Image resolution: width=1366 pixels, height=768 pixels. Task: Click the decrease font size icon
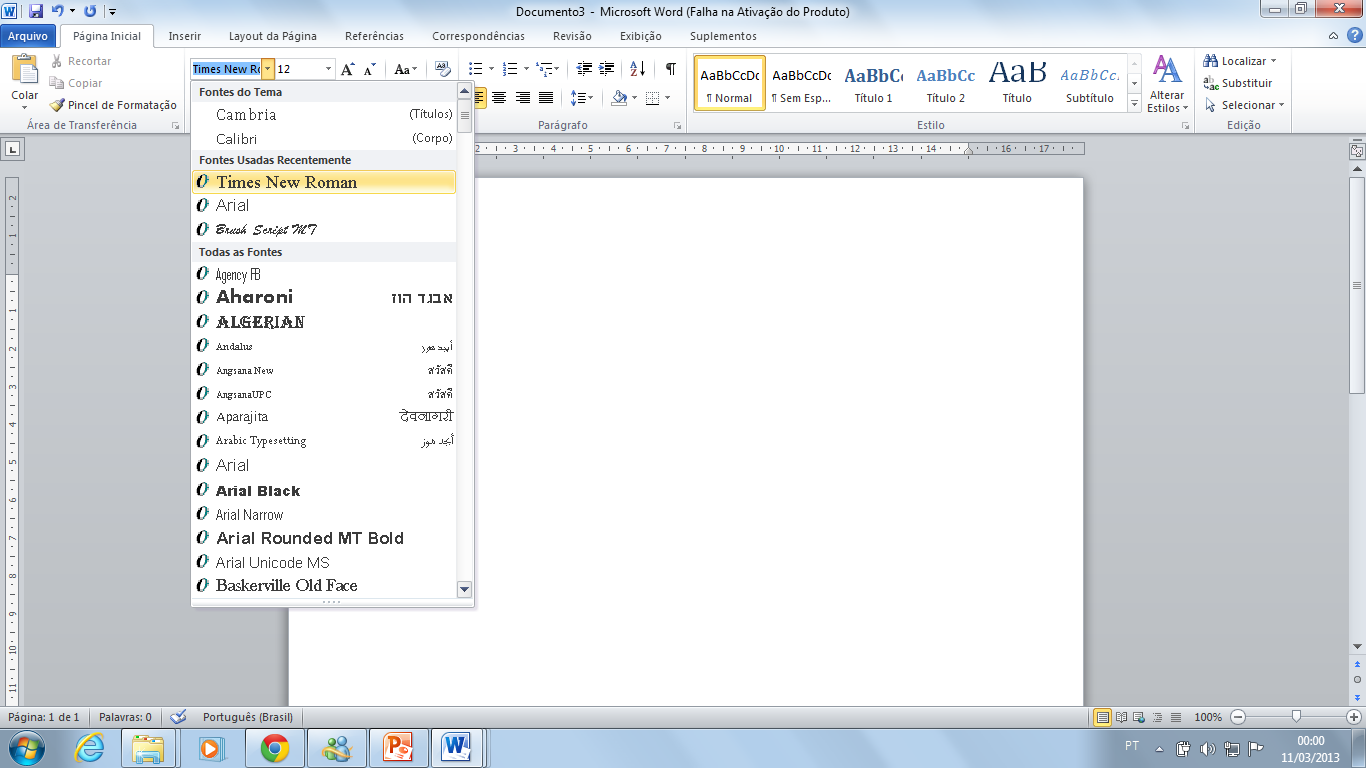pos(370,69)
